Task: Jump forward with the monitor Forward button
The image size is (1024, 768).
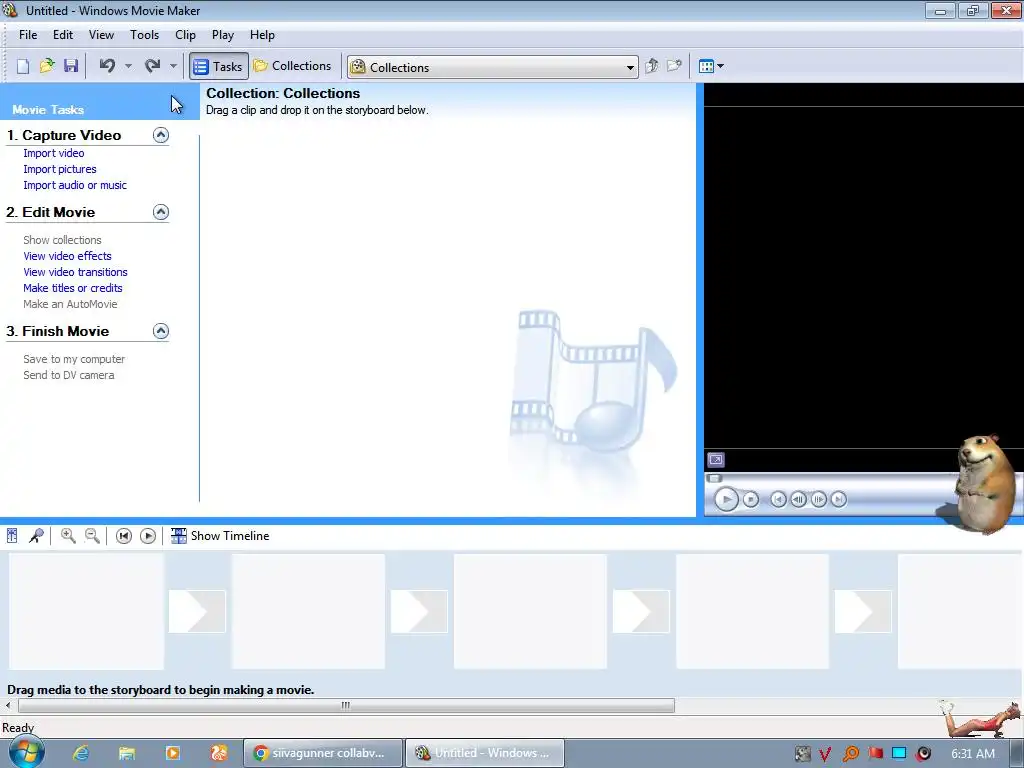Action: point(839,500)
